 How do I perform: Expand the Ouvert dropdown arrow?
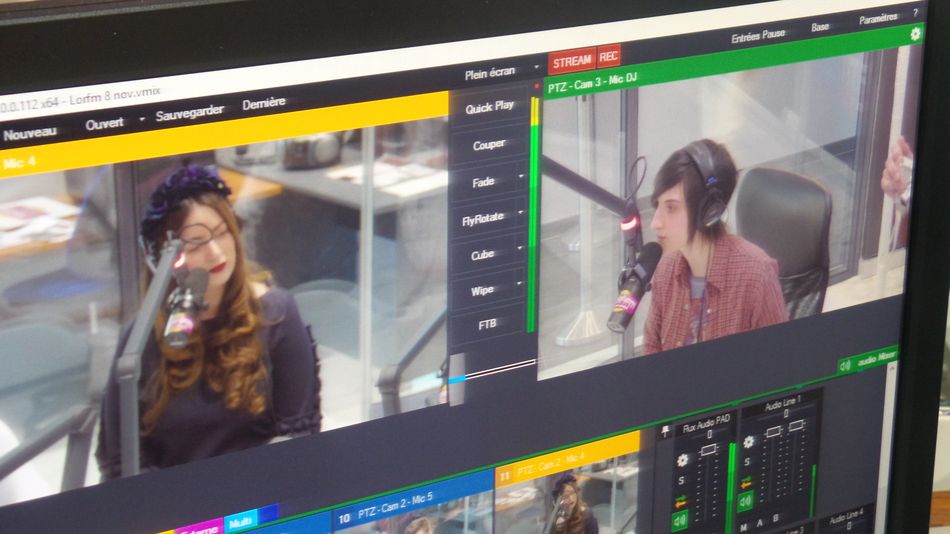coord(142,119)
